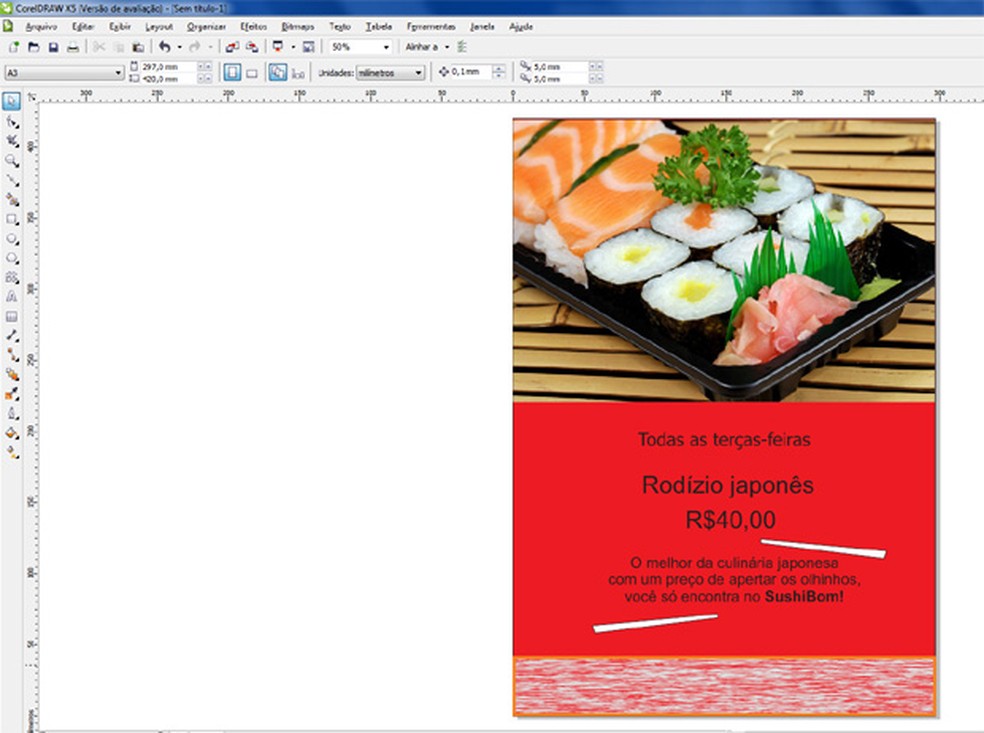Screen dimensions: 984x733
Task: Undo the last action
Action: click(x=165, y=47)
